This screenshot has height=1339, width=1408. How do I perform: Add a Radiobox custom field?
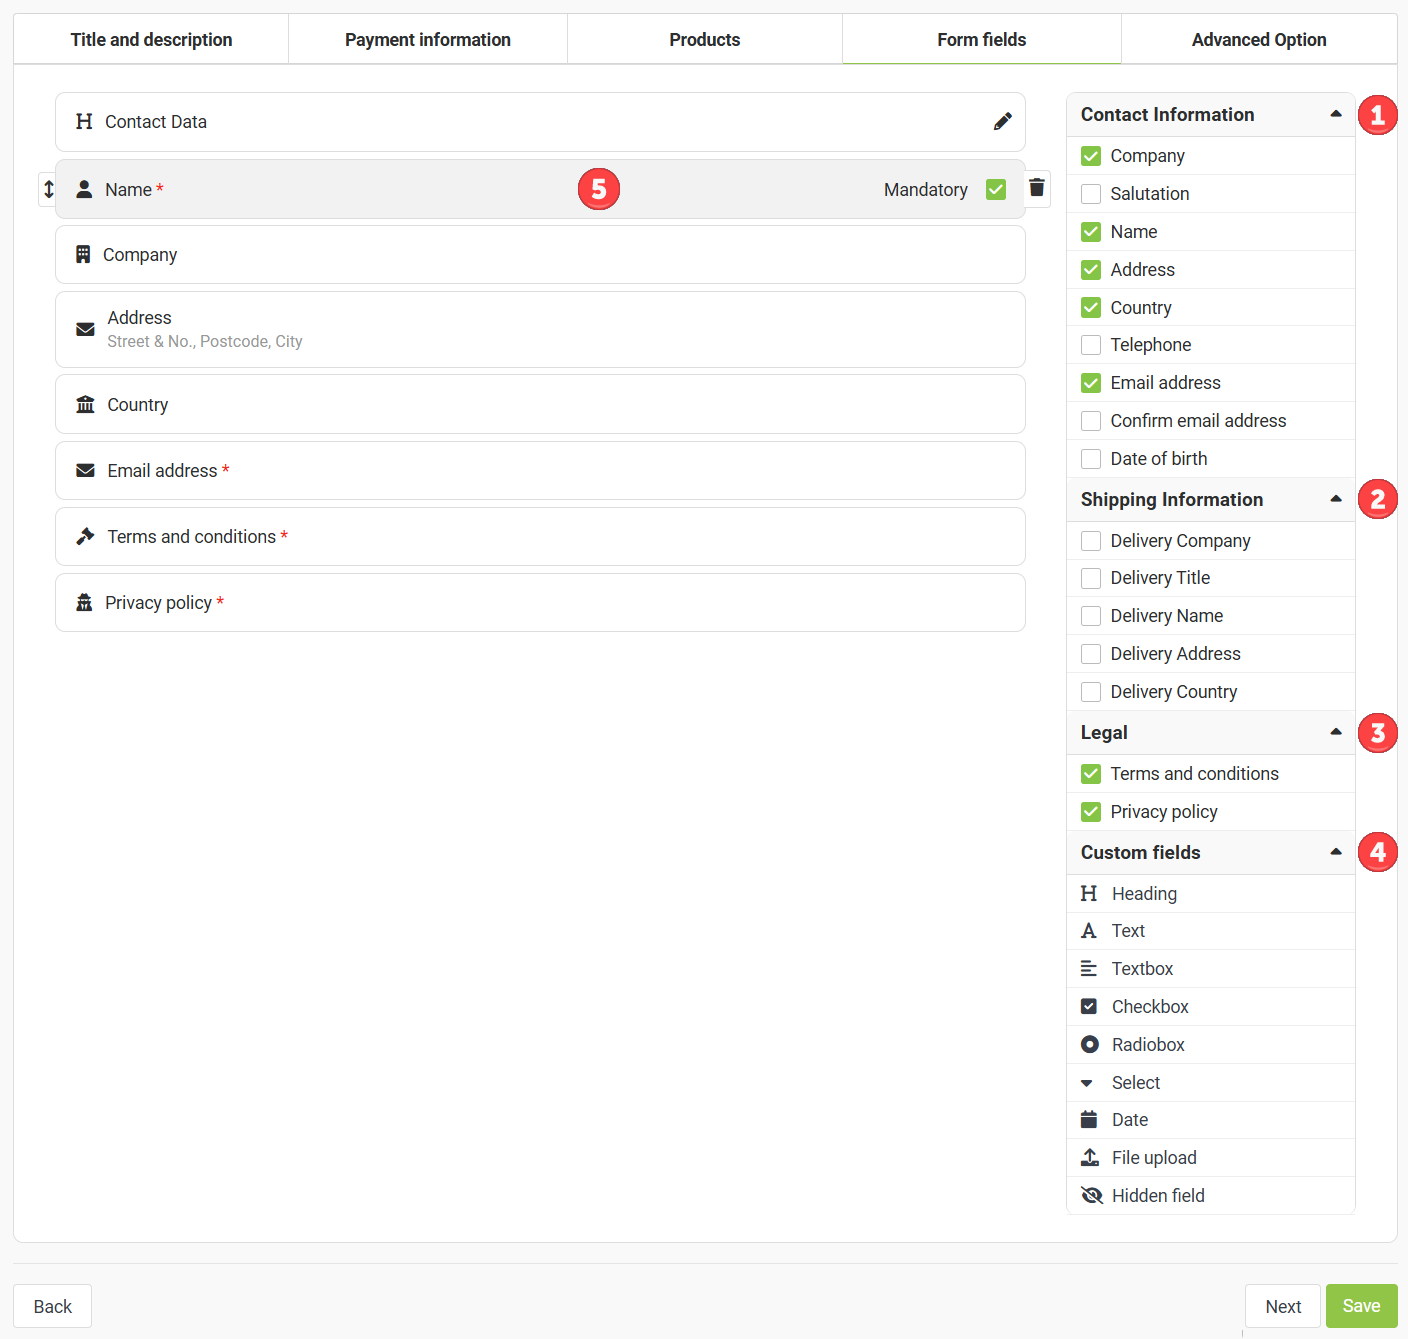[1147, 1045]
